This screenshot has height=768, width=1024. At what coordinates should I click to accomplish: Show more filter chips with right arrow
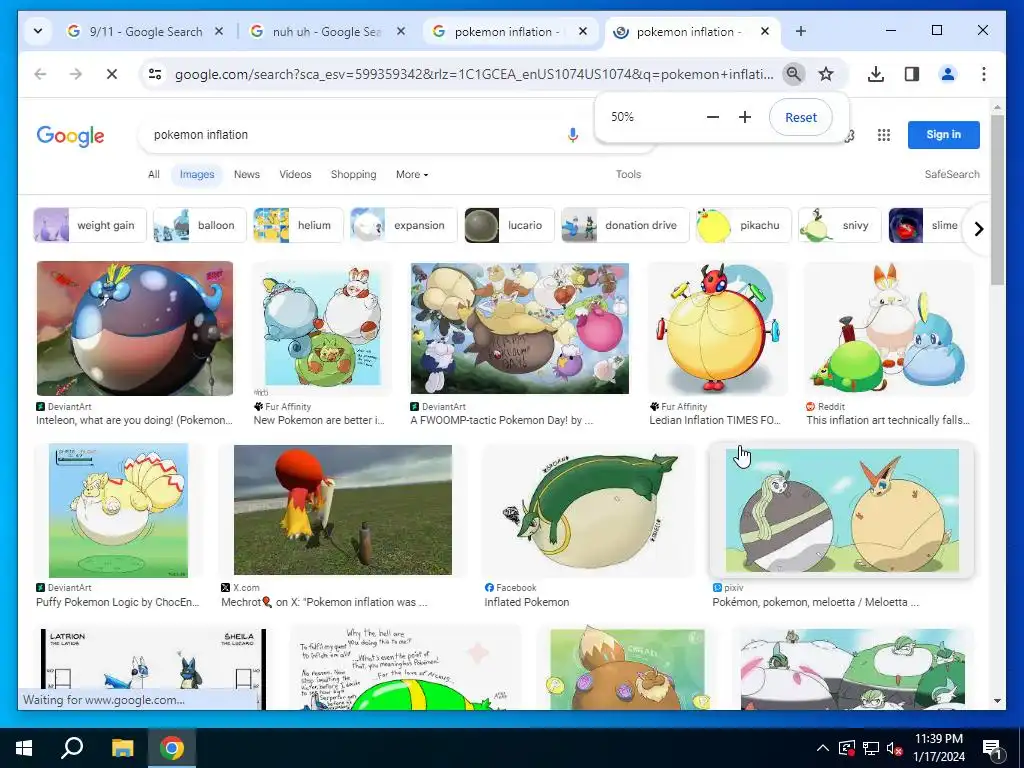pyautogui.click(x=978, y=229)
